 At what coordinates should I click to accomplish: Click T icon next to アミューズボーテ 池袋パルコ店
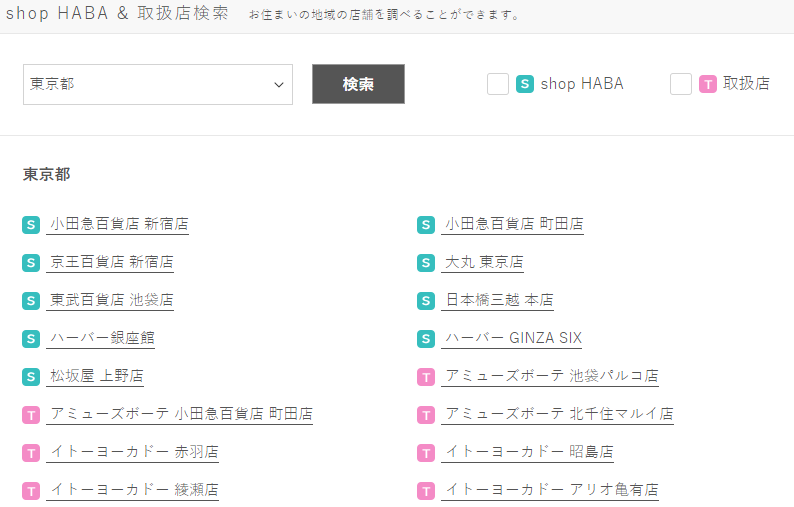426,377
